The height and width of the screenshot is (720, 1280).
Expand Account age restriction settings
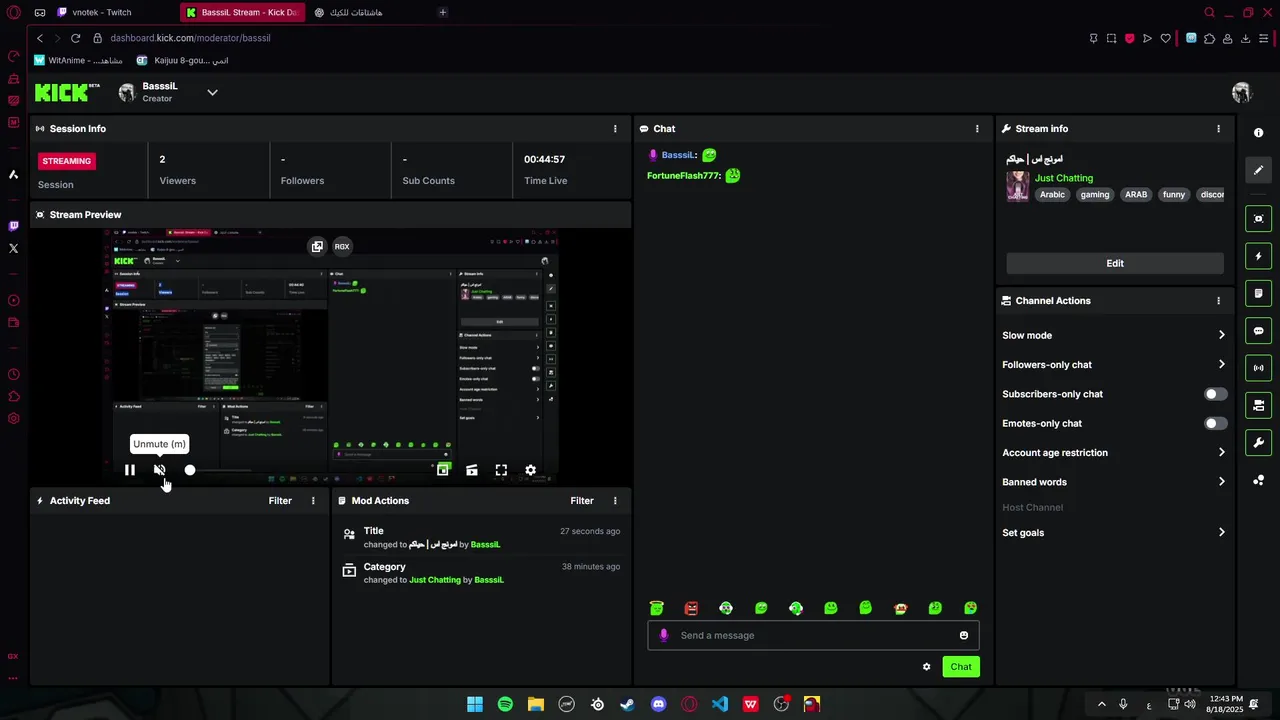[1114, 453]
